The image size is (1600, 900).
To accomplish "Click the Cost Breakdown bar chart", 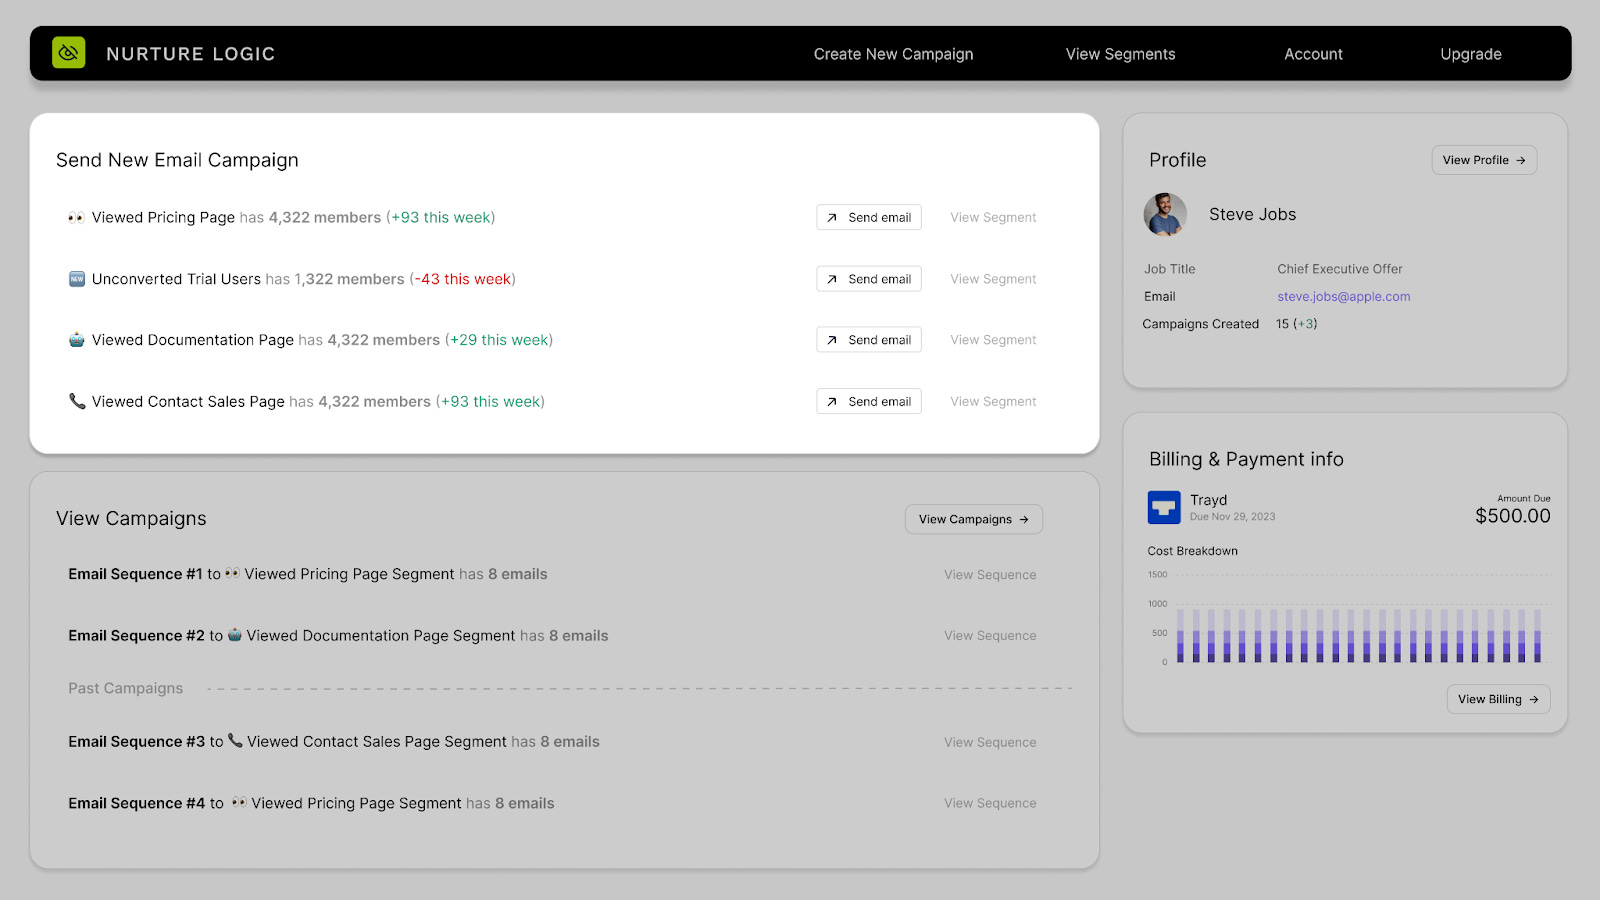I will point(1350,618).
